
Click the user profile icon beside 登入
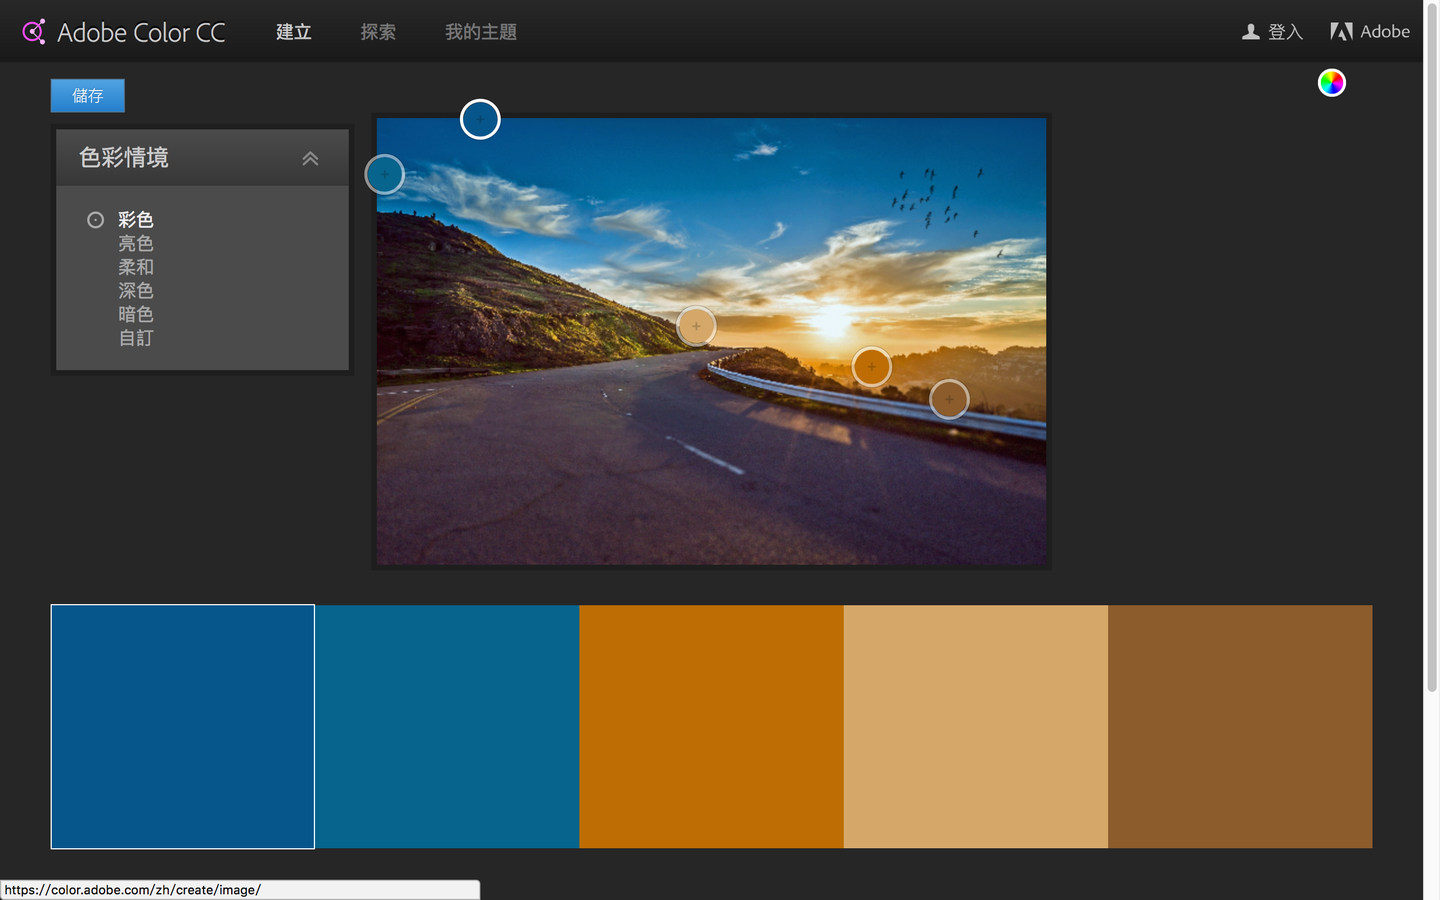click(x=1250, y=32)
